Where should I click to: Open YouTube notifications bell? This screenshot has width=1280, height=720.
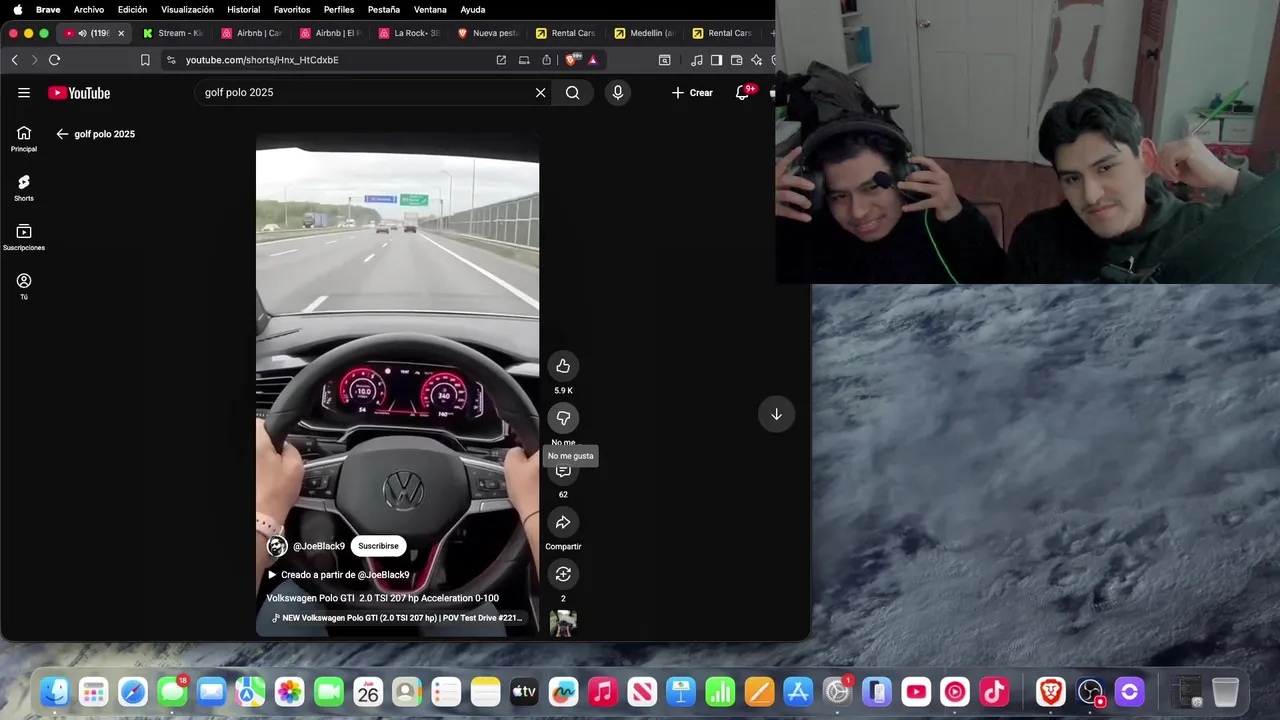pos(743,93)
